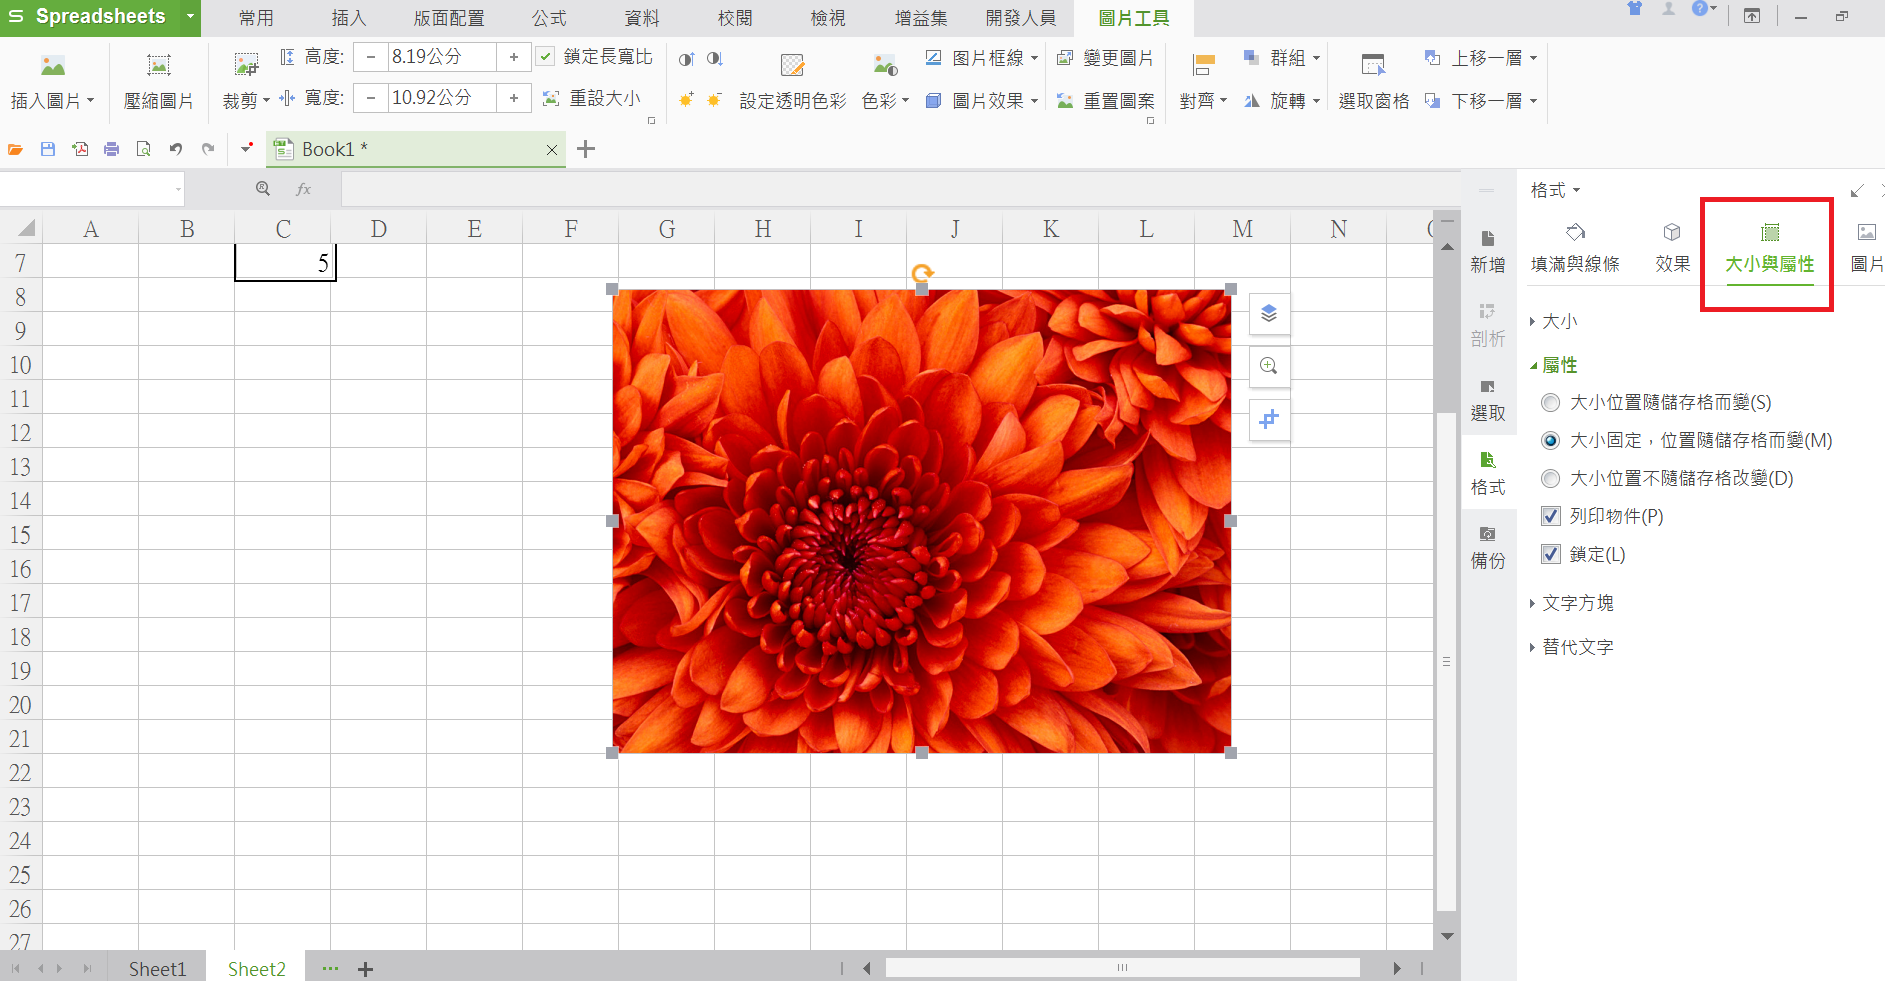Click the print preview icon

144,149
